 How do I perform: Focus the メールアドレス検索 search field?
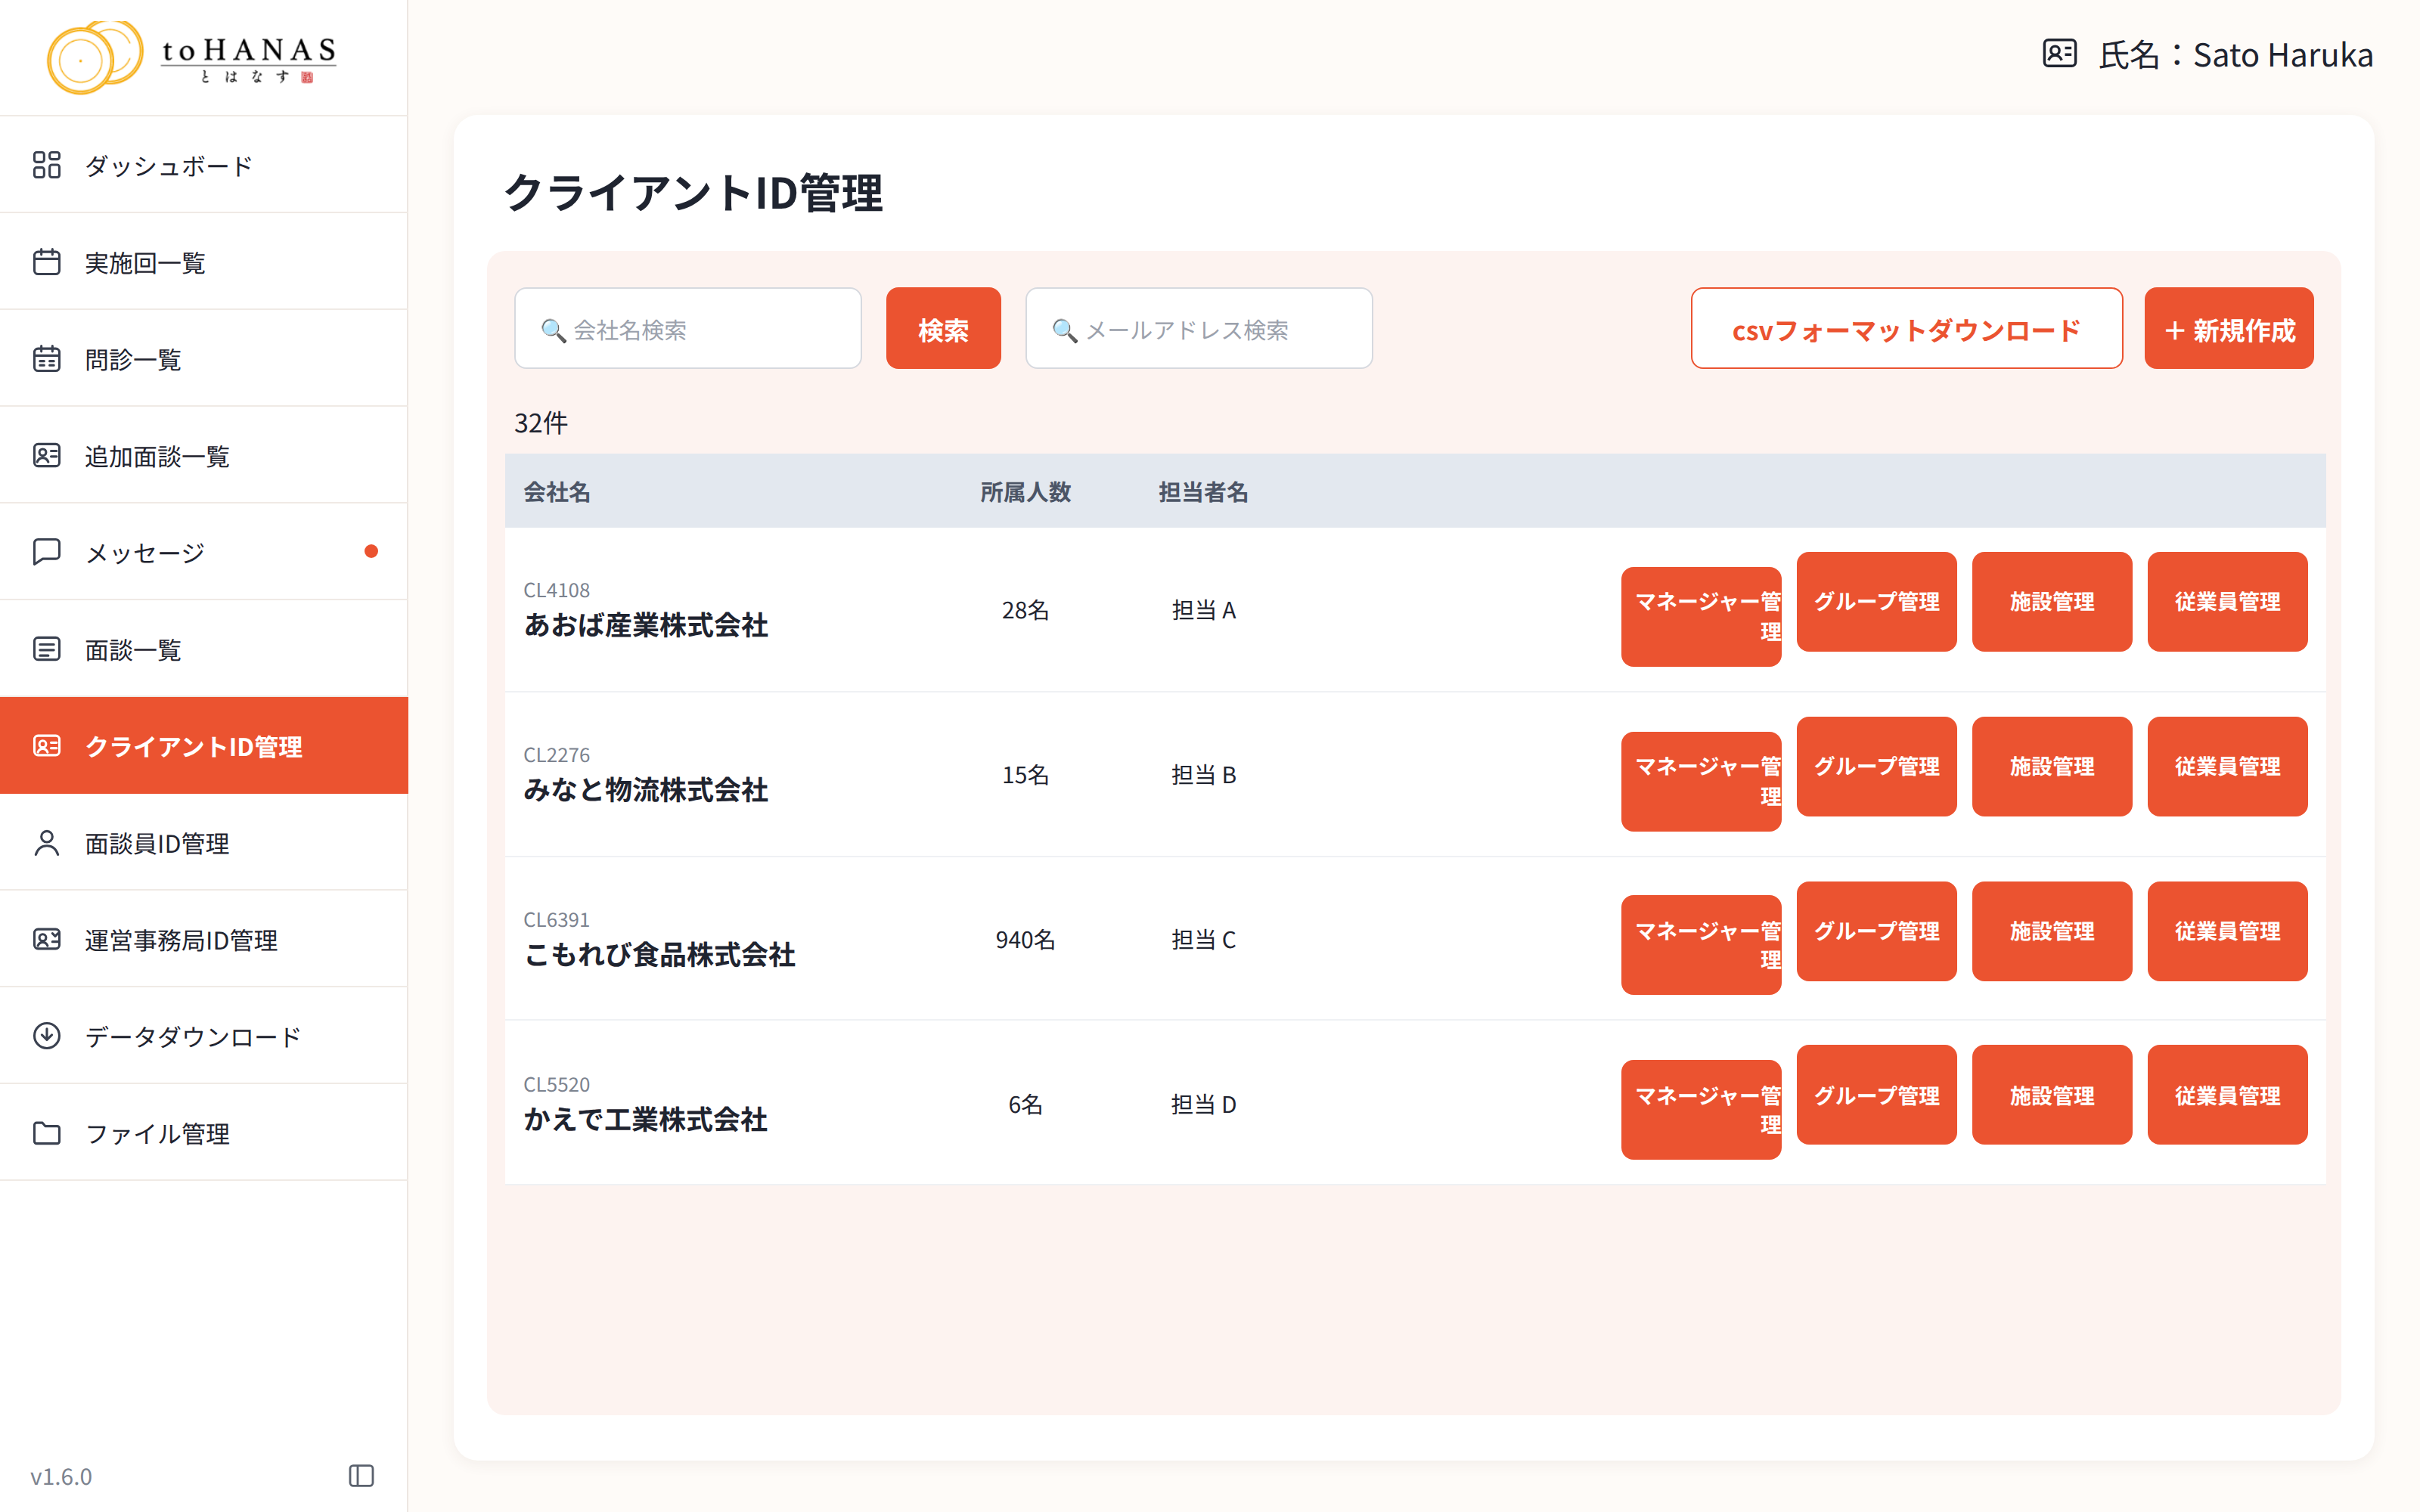pyautogui.click(x=1199, y=329)
